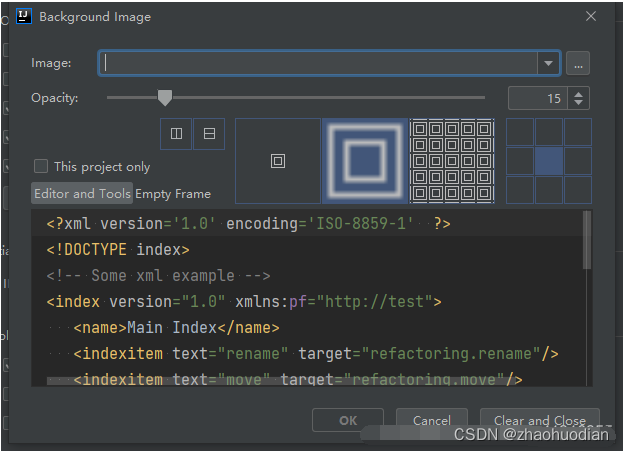Click the Opacity value field showing 15
The width and height of the screenshot is (624, 451).
coord(538,98)
